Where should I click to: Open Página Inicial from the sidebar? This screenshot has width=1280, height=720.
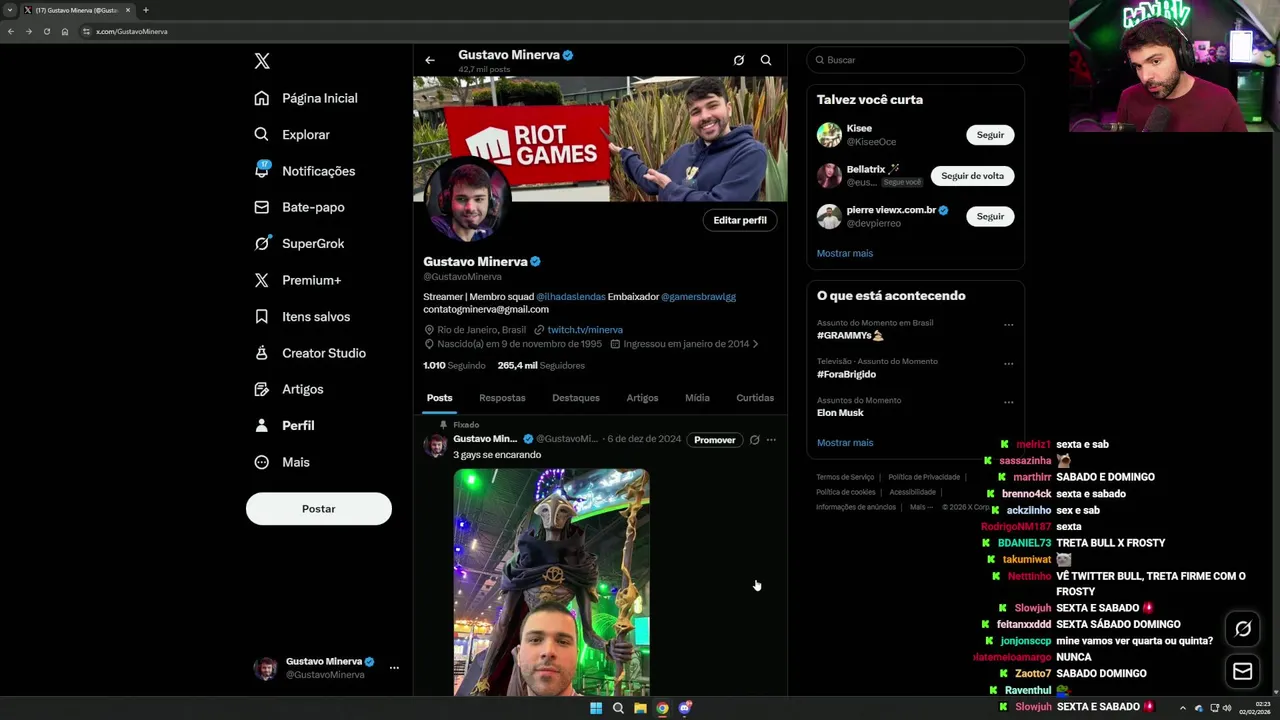tap(306, 98)
